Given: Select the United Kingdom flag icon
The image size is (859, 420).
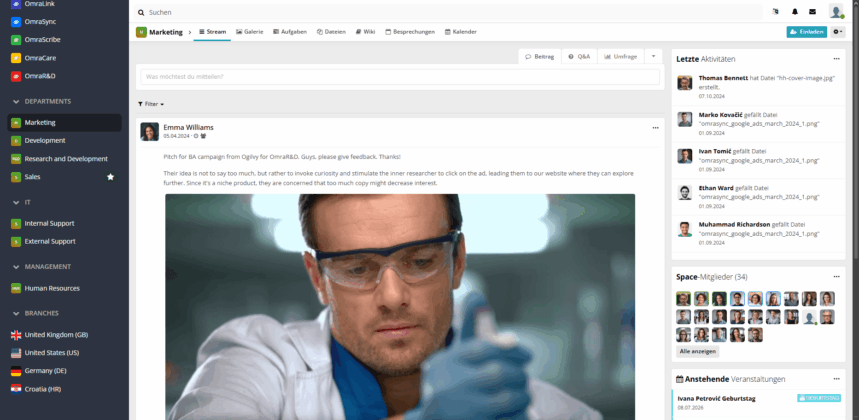Looking at the screenshot, I should pos(16,335).
